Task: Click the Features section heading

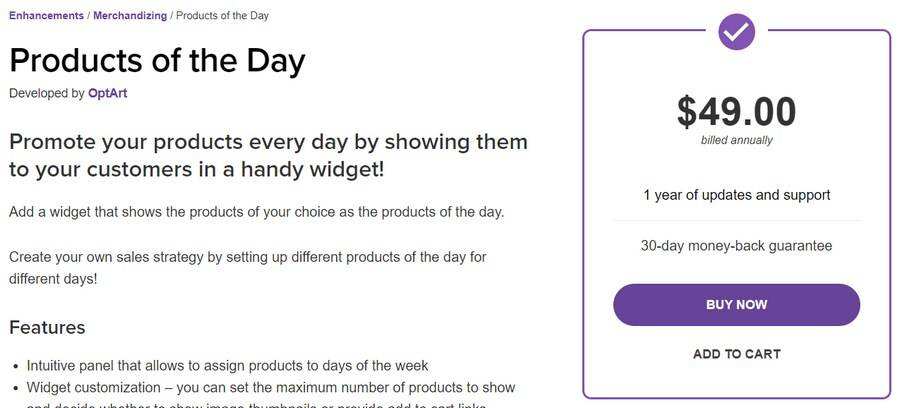Action: pyautogui.click(x=47, y=327)
